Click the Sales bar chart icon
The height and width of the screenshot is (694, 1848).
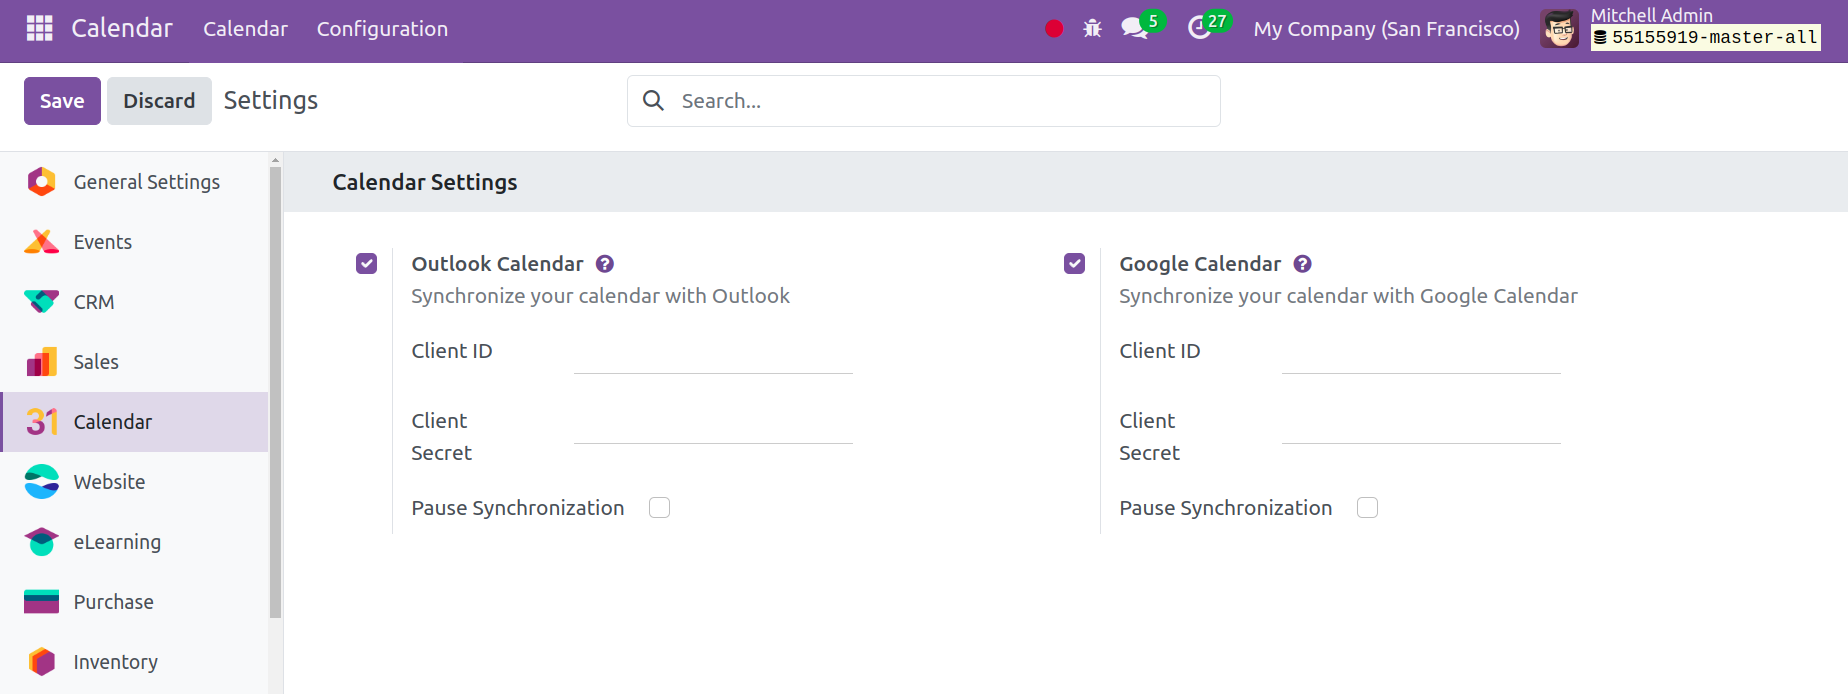pyautogui.click(x=41, y=362)
